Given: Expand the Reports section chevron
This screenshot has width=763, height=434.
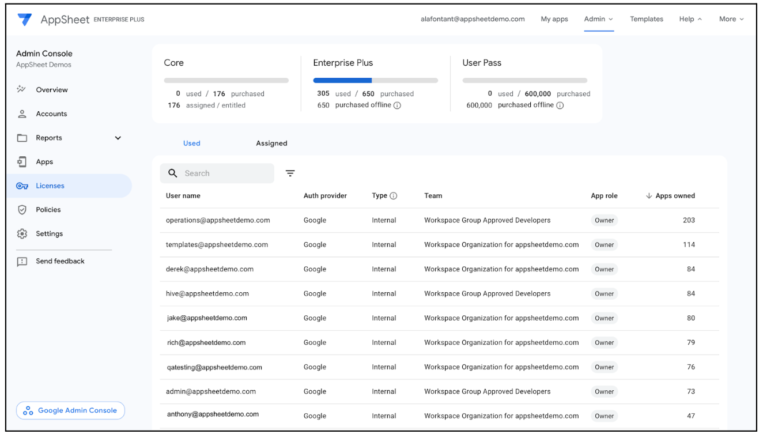Looking at the screenshot, I should click(118, 138).
